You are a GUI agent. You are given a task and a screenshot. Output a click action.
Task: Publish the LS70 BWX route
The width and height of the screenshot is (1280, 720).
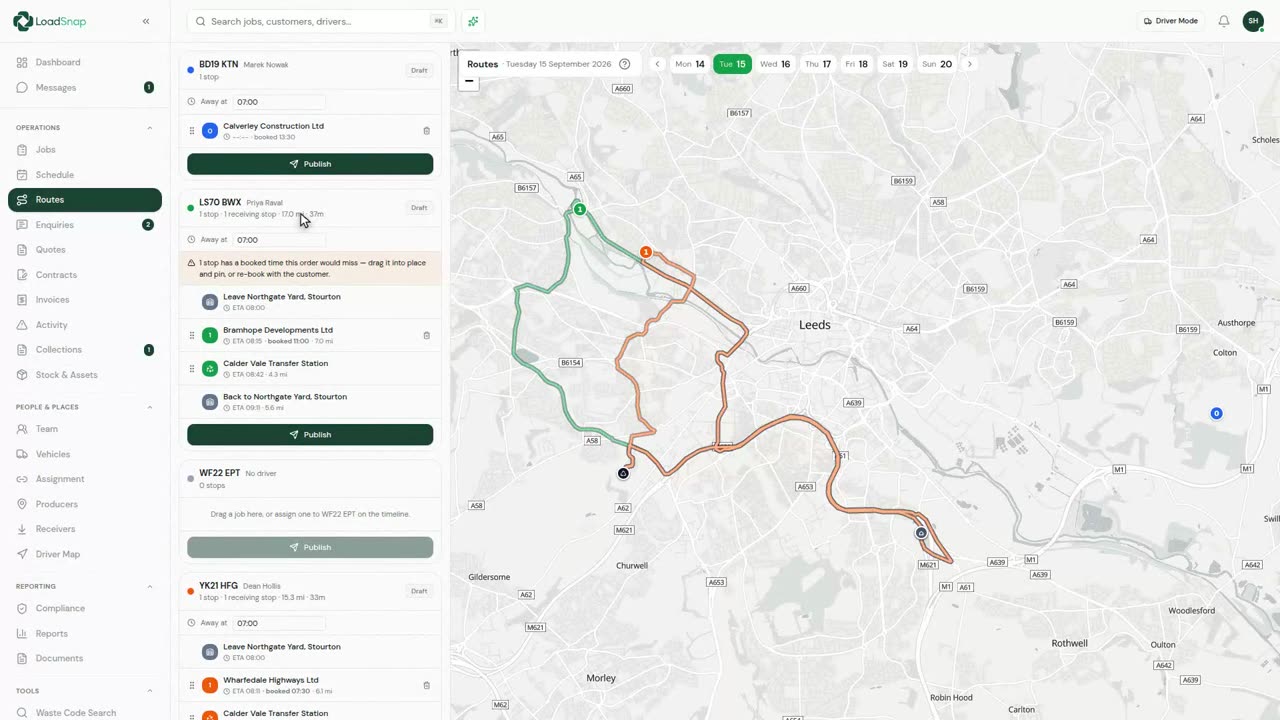[310, 435]
